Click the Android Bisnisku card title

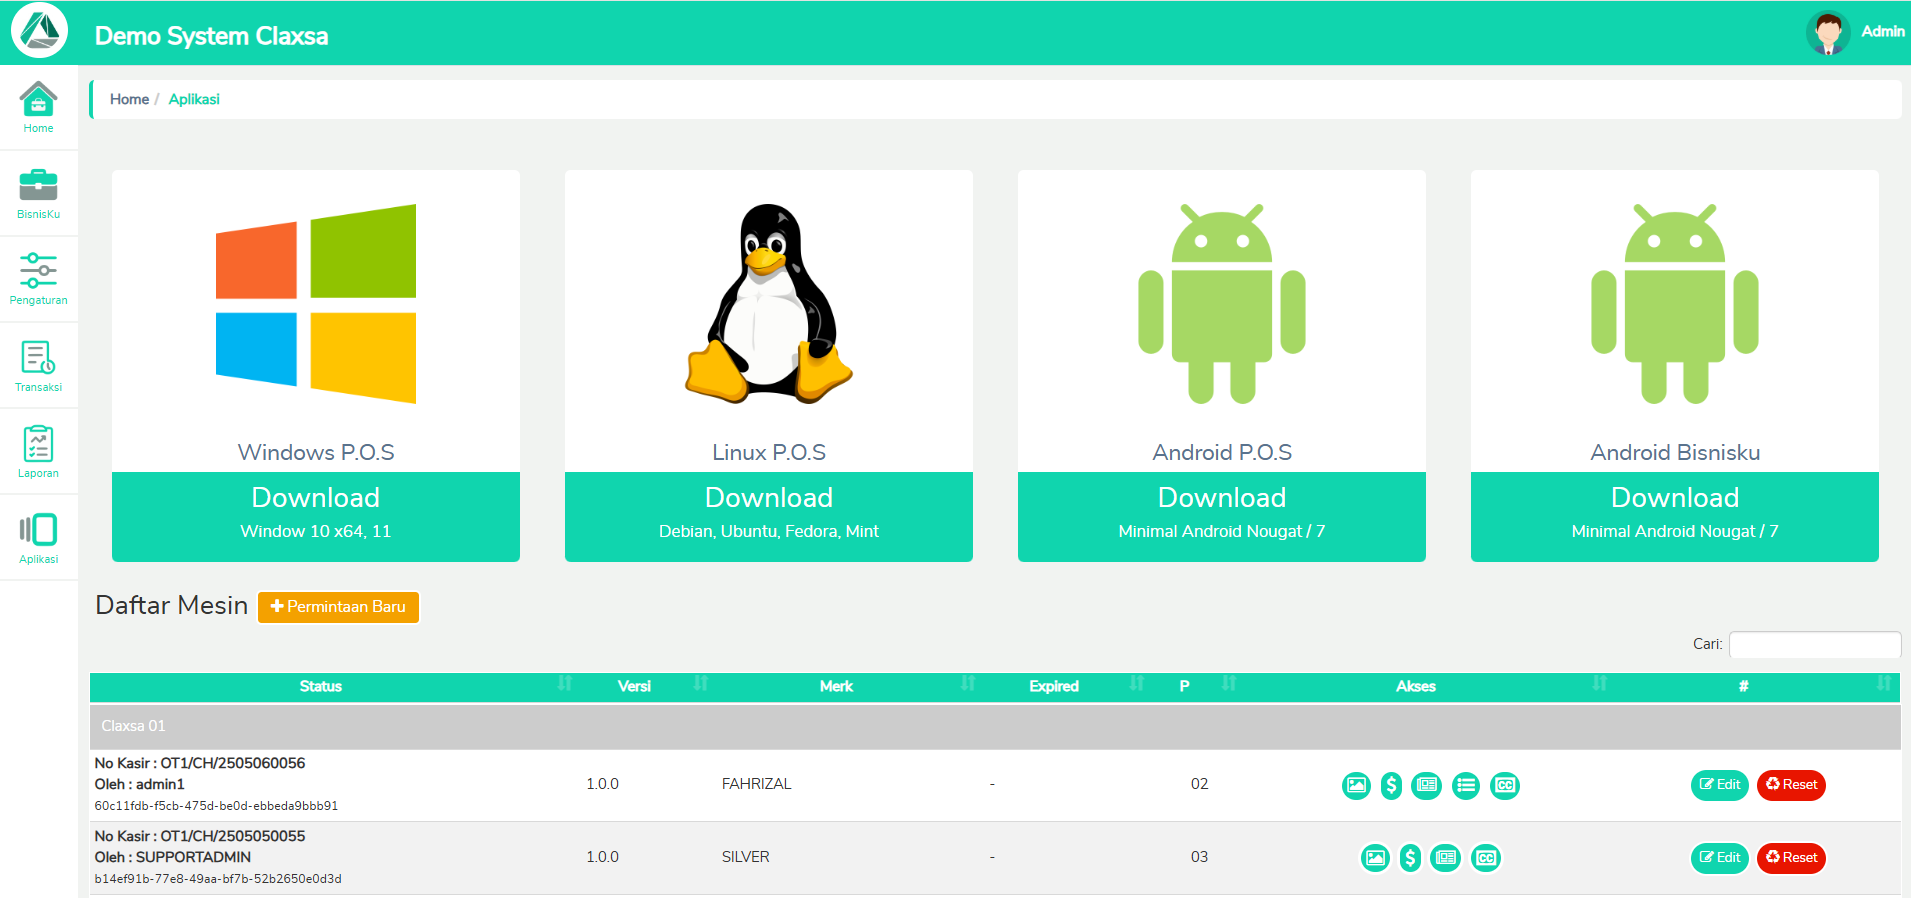point(1675,453)
